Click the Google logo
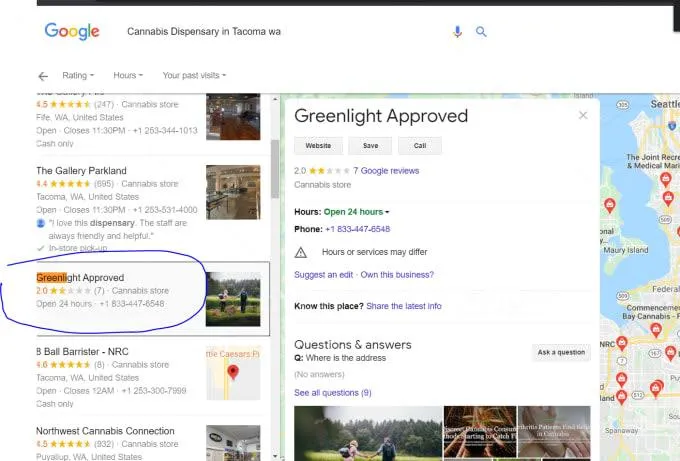Image resolution: width=680 pixels, height=461 pixels. pos(72,31)
